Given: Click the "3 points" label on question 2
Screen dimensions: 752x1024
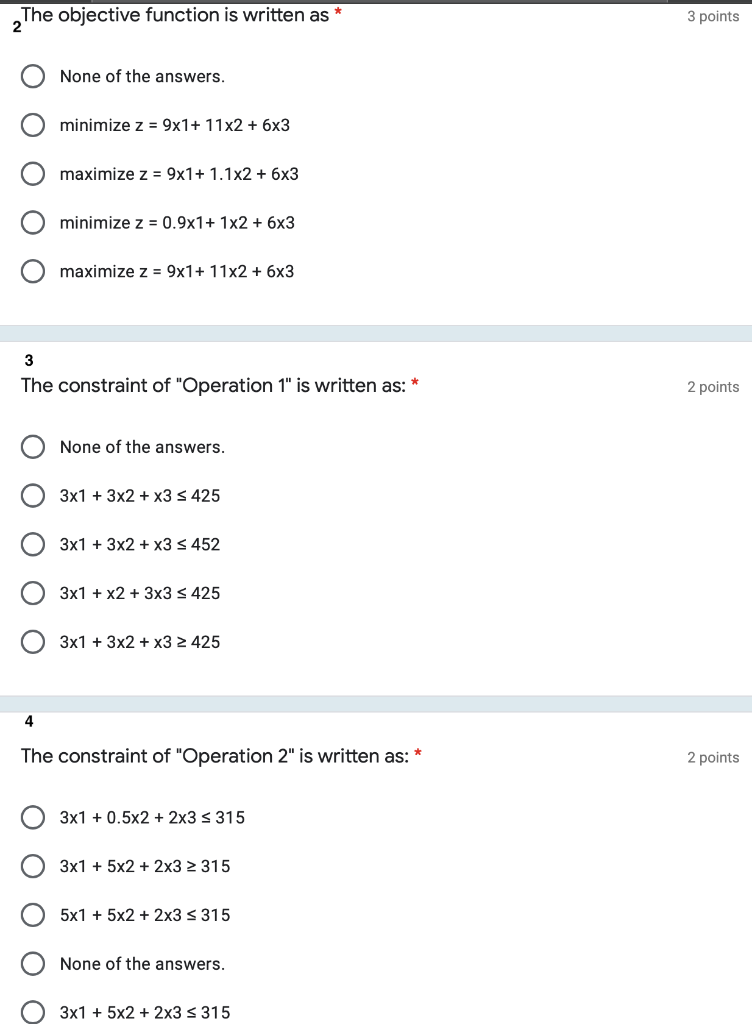Looking at the screenshot, I should point(712,16).
